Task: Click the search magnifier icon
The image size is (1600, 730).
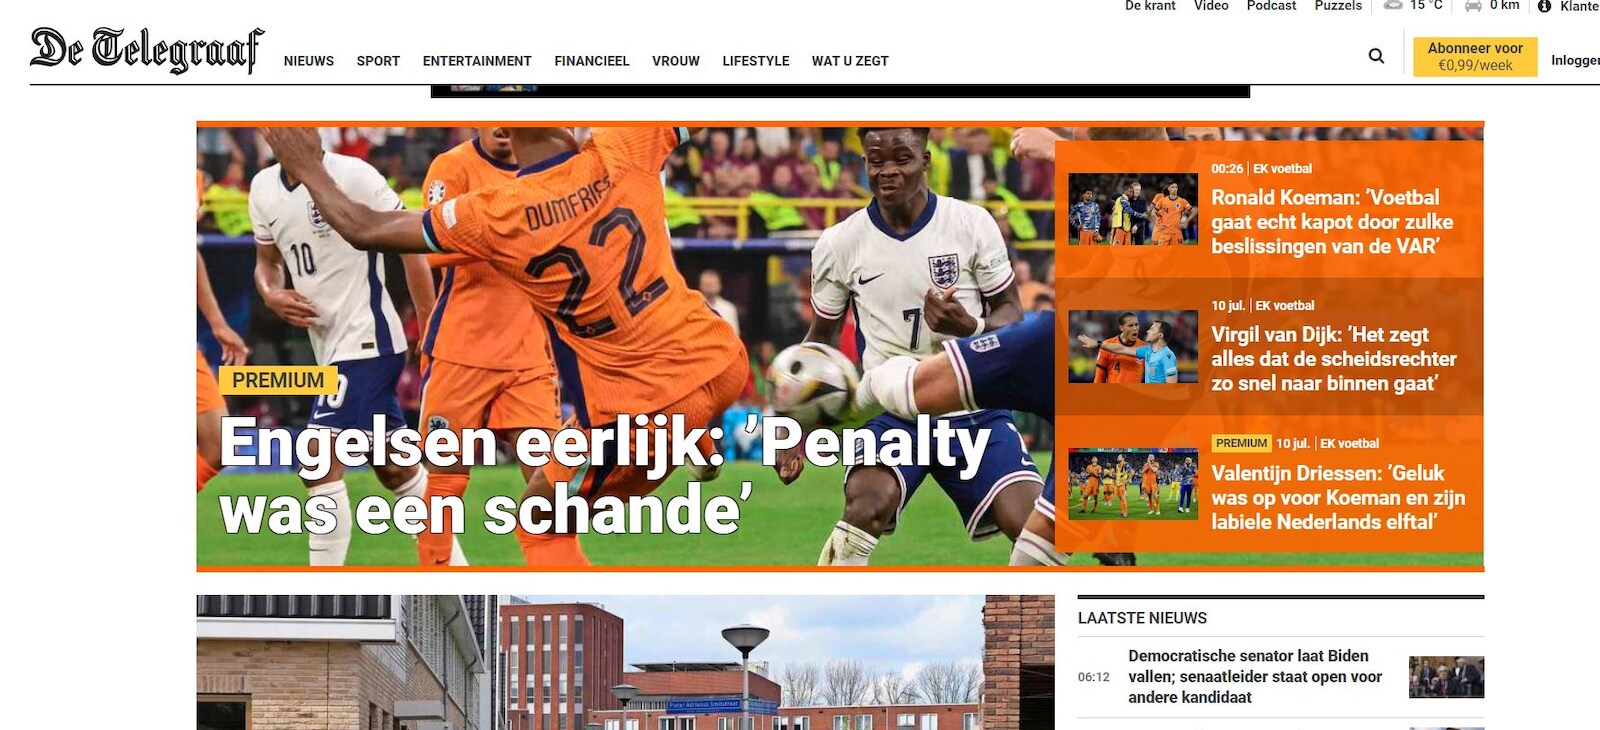Action: pyautogui.click(x=1376, y=56)
